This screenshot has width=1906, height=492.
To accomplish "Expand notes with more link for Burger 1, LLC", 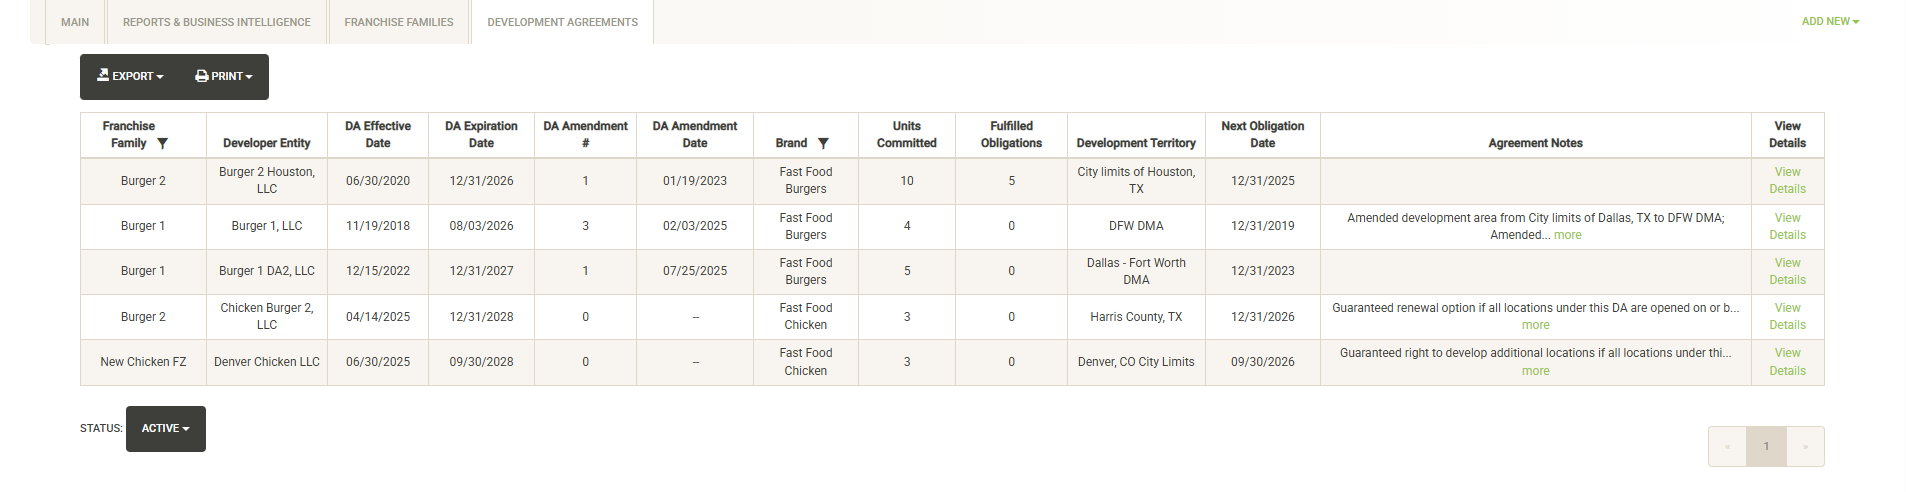I will (1567, 236).
